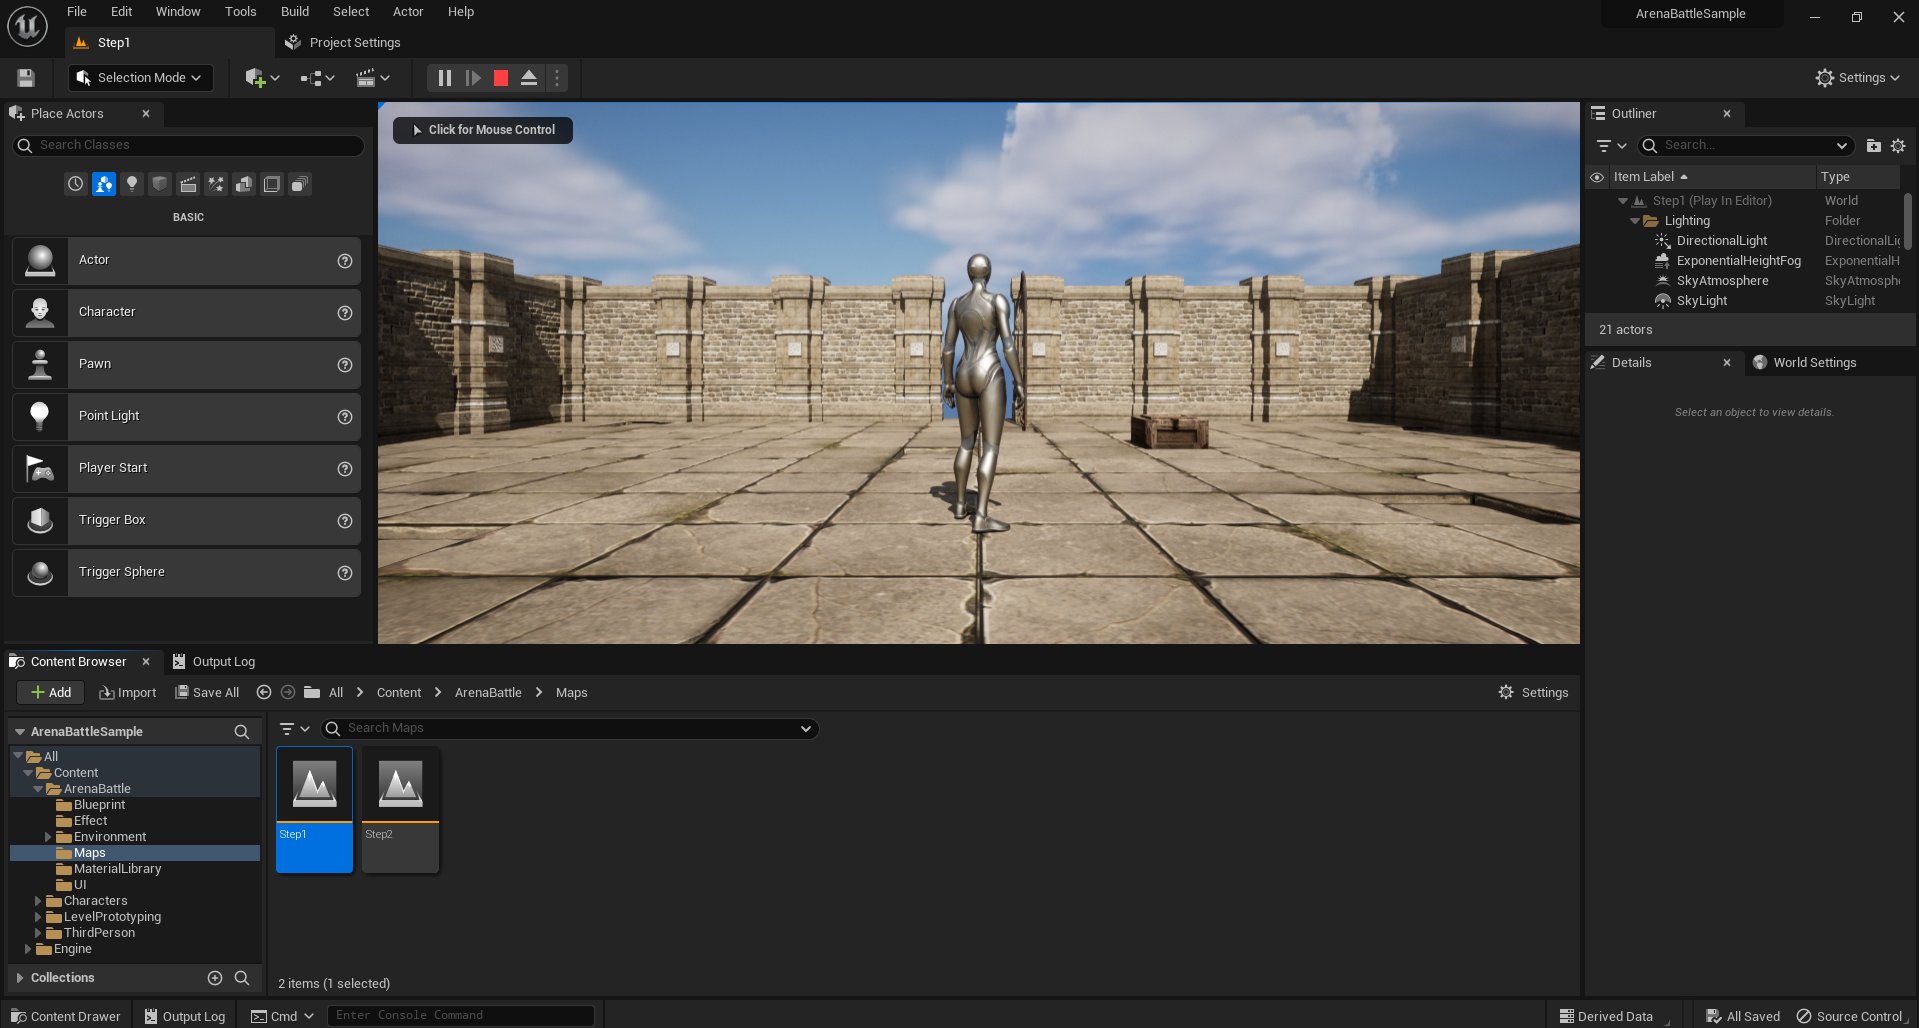Viewport: 1919px width, 1028px height.
Task: Toggle visibility column in the Outliner header
Action: coord(1597,177)
